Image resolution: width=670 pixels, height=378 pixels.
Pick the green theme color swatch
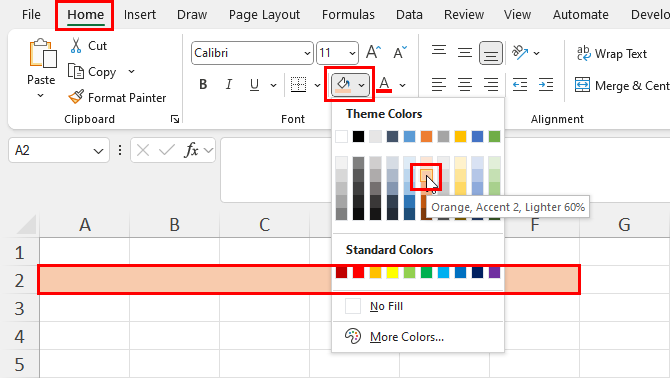click(494, 136)
